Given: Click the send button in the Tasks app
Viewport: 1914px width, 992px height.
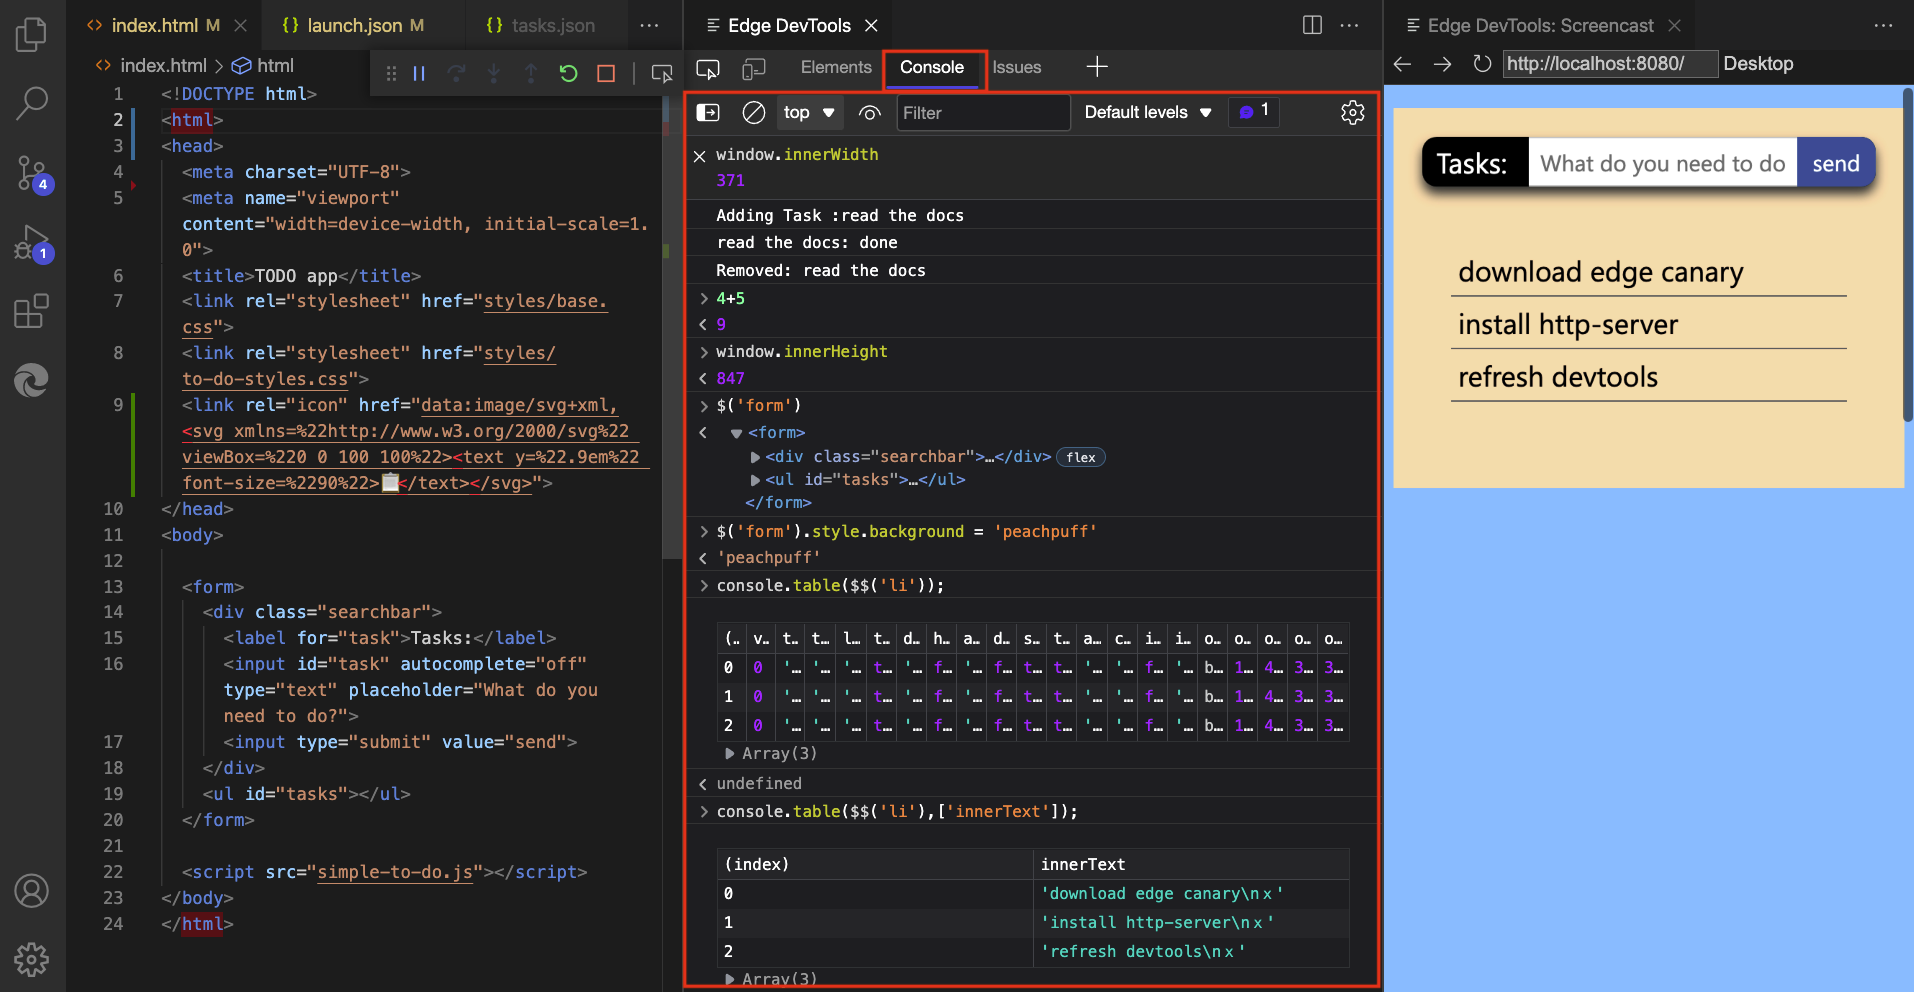Looking at the screenshot, I should 1836,162.
